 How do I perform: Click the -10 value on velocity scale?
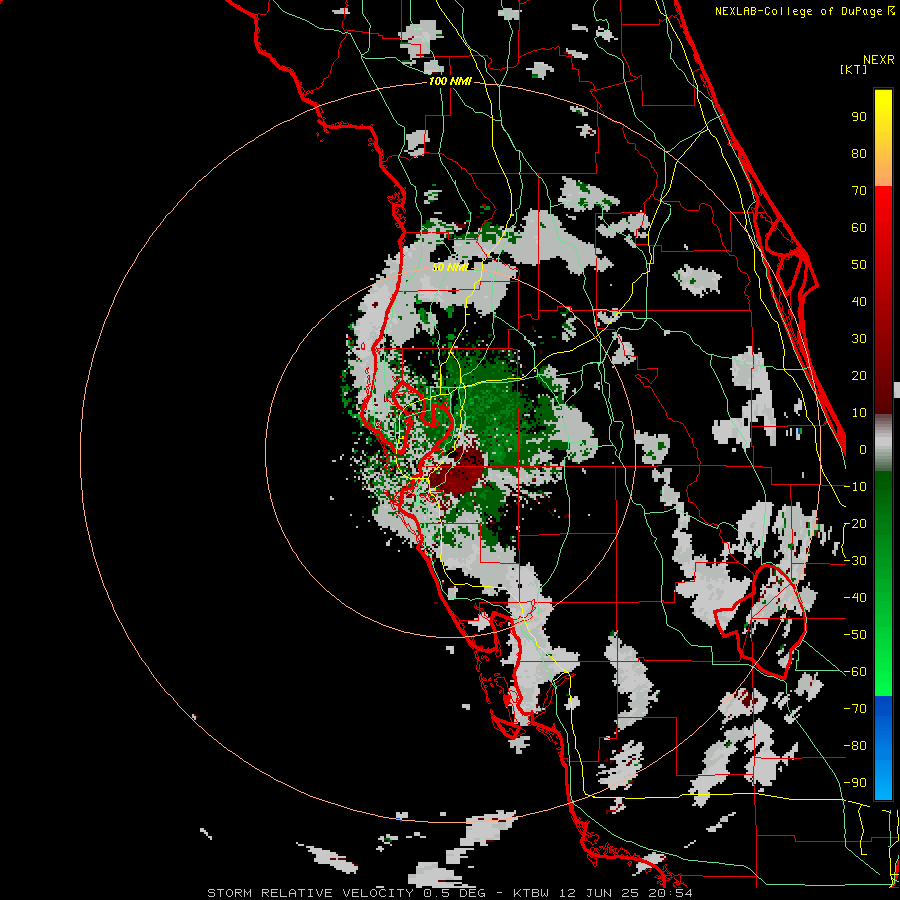tap(855, 487)
